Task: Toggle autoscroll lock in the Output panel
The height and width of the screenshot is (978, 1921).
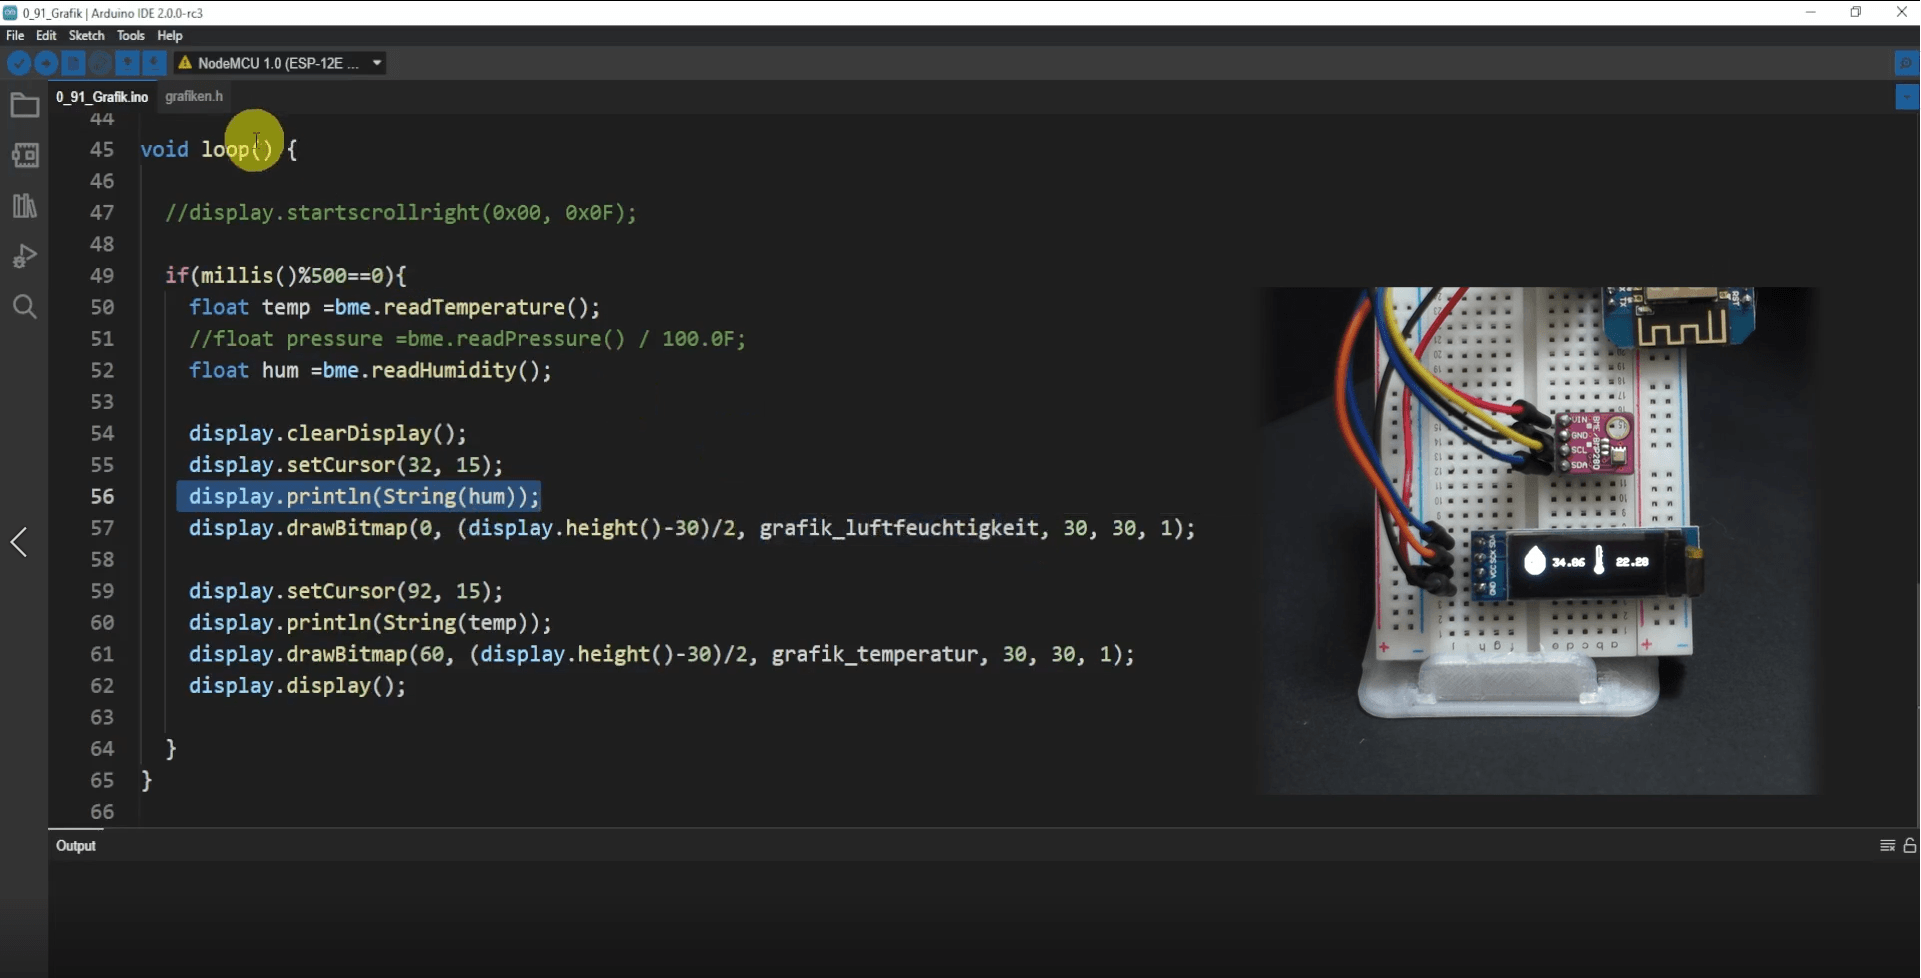Action: coord(1908,845)
